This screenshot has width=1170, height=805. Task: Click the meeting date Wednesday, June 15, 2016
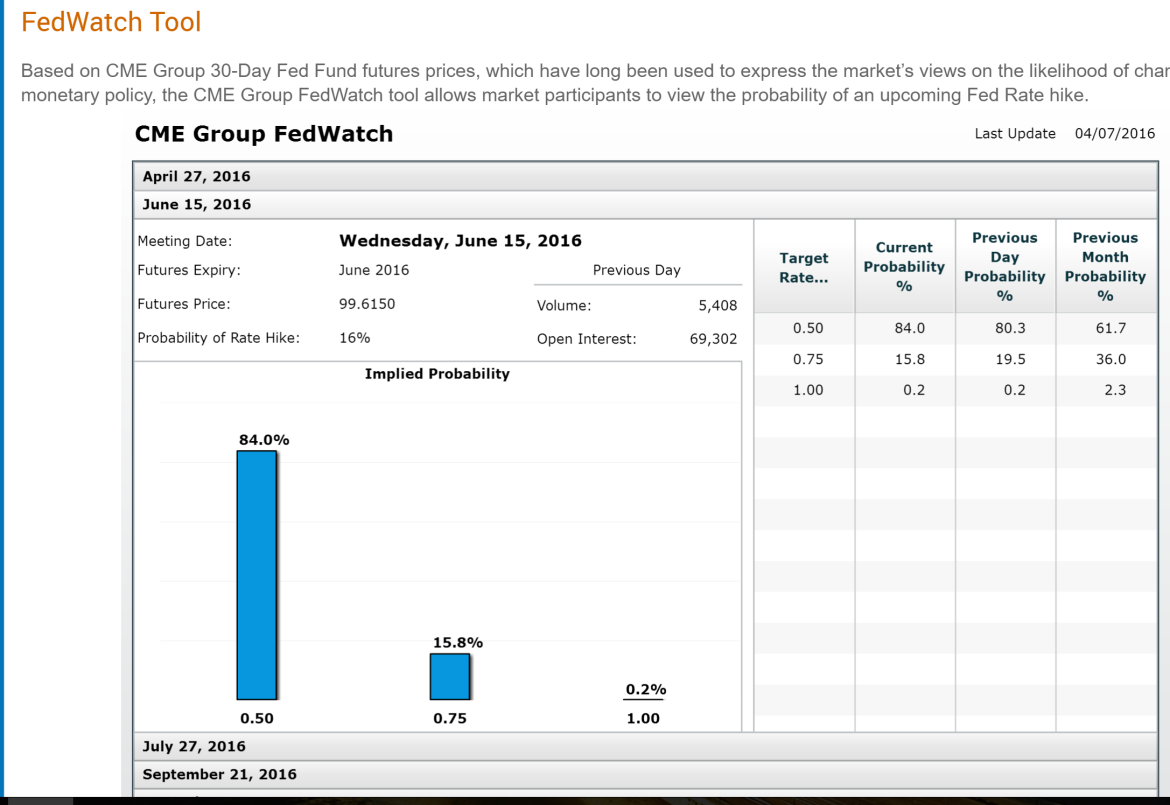(460, 241)
